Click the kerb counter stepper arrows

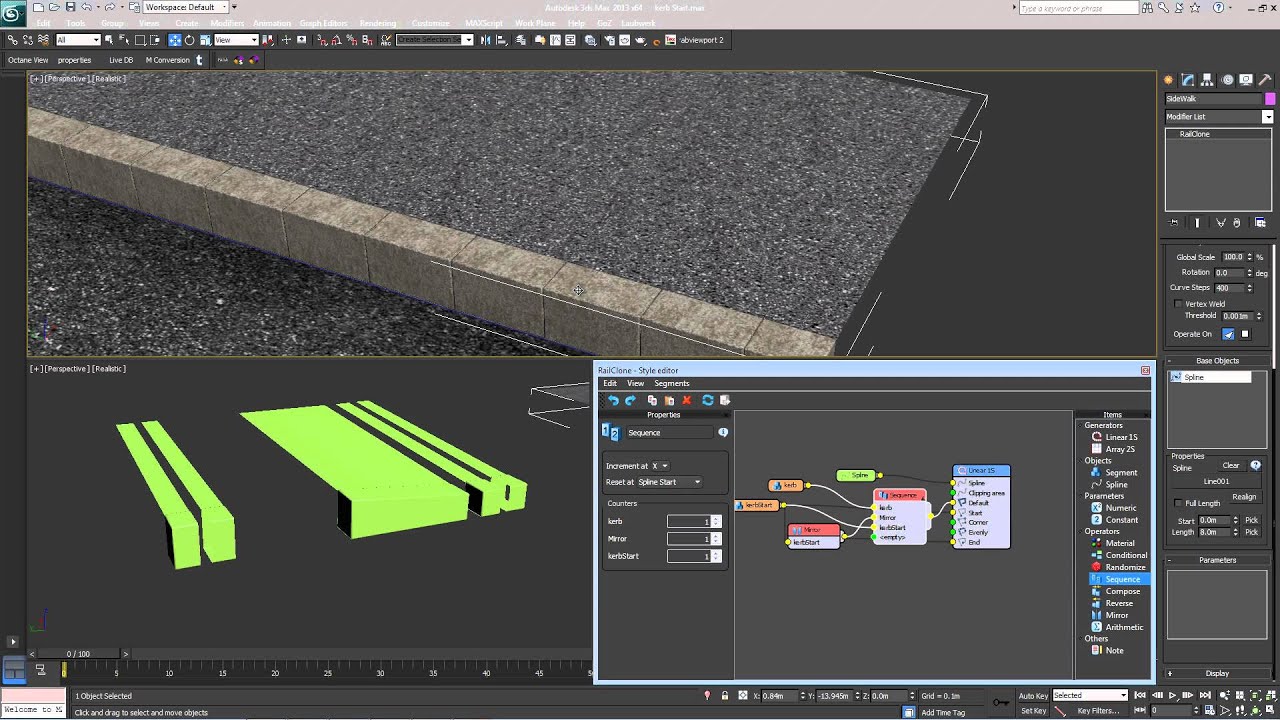[x=716, y=521]
